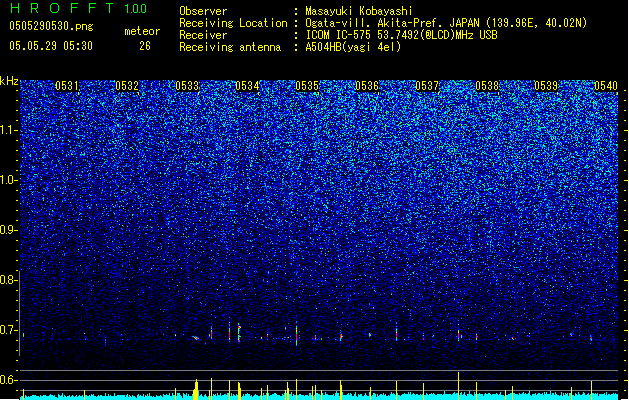
Task: Click the meteor count value 26
Action: (x=145, y=46)
